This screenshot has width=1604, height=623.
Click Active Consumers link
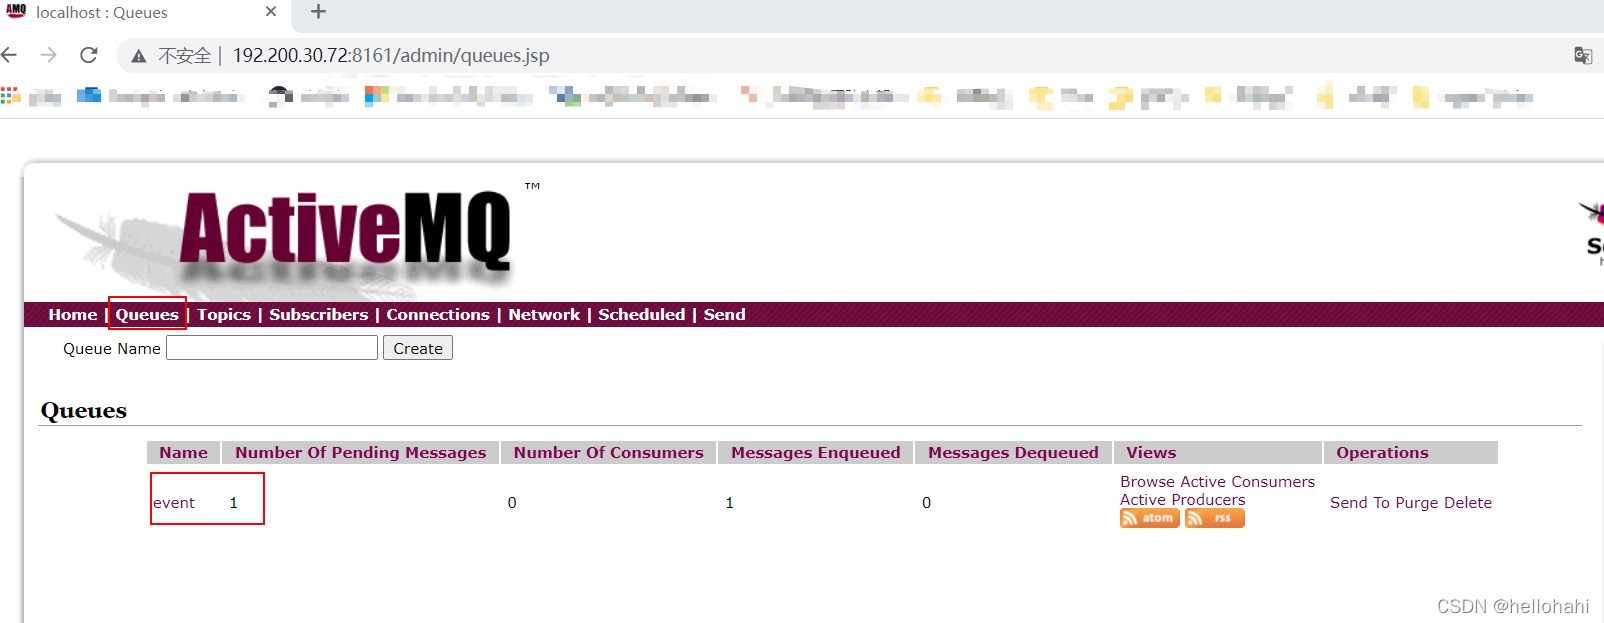click(x=1248, y=482)
